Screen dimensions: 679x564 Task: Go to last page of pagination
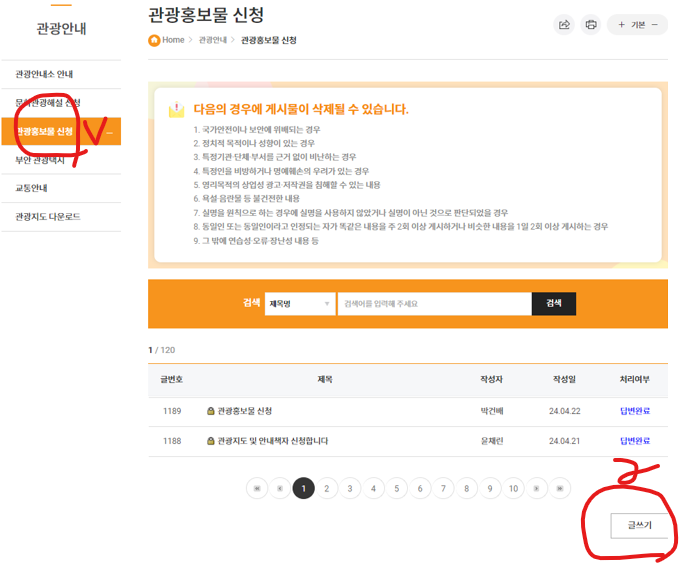click(x=560, y=489)
